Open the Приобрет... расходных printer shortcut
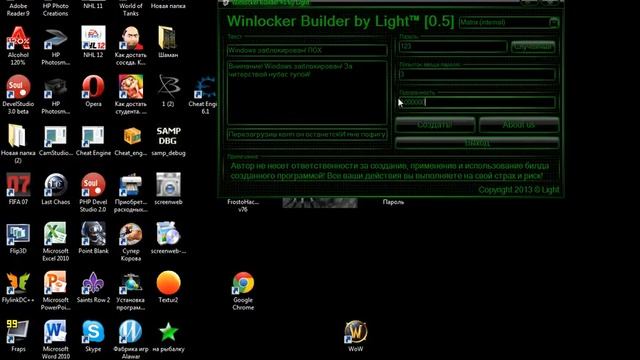The height and width of the screenshot is (360, 640). pyautogui.click(x=131, y=185)
